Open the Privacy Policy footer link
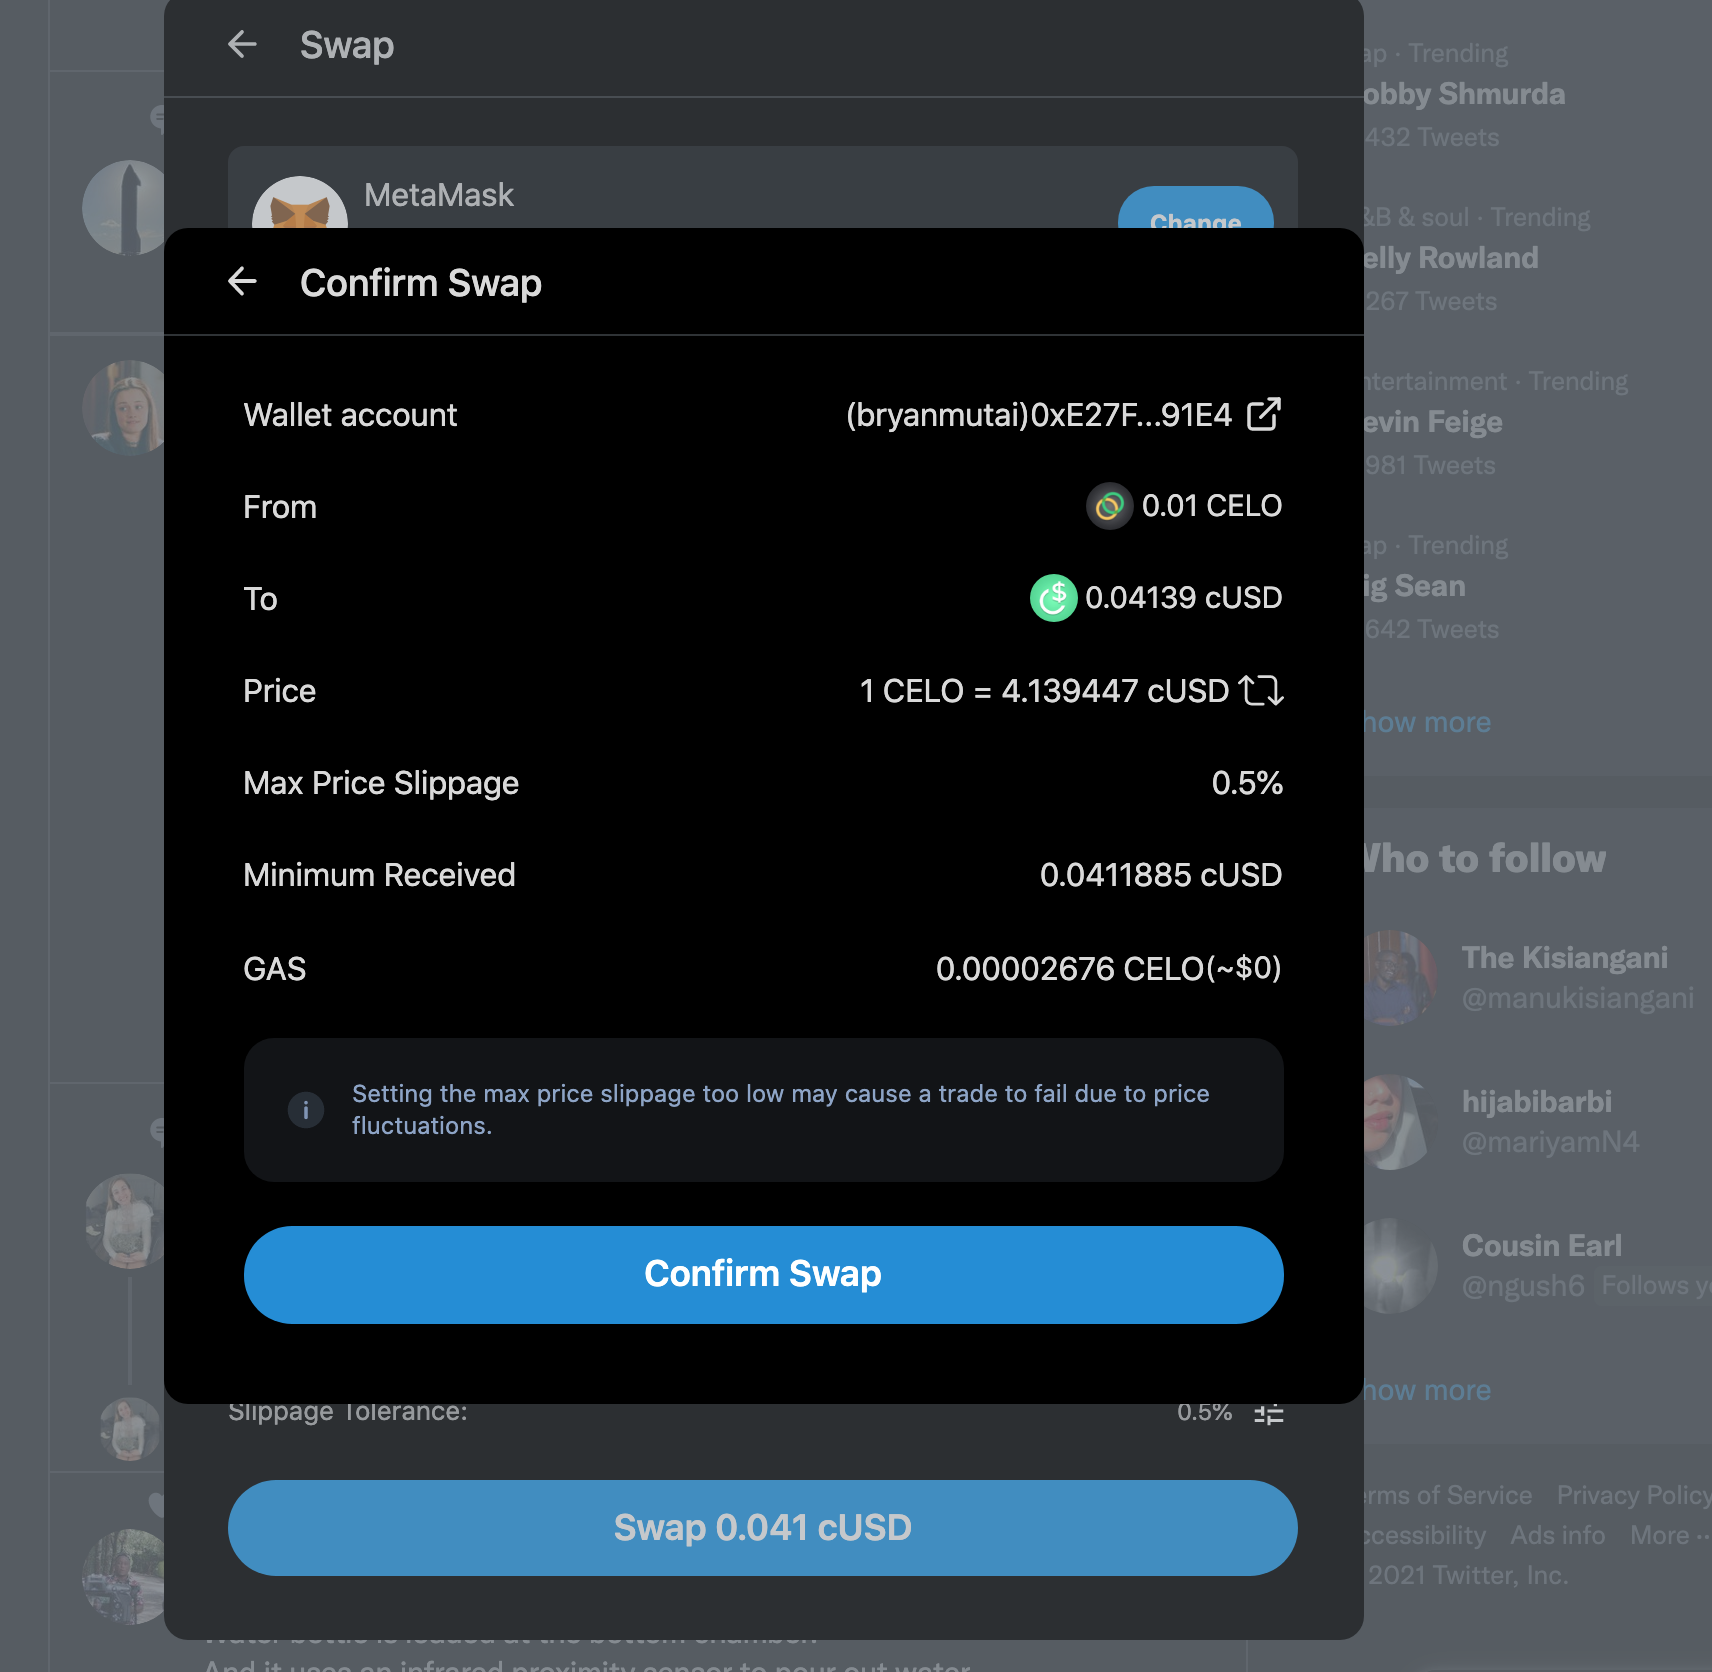Viewport: 1712px width, 1672px height. pyautogui.click(x=1634, y=1495)
